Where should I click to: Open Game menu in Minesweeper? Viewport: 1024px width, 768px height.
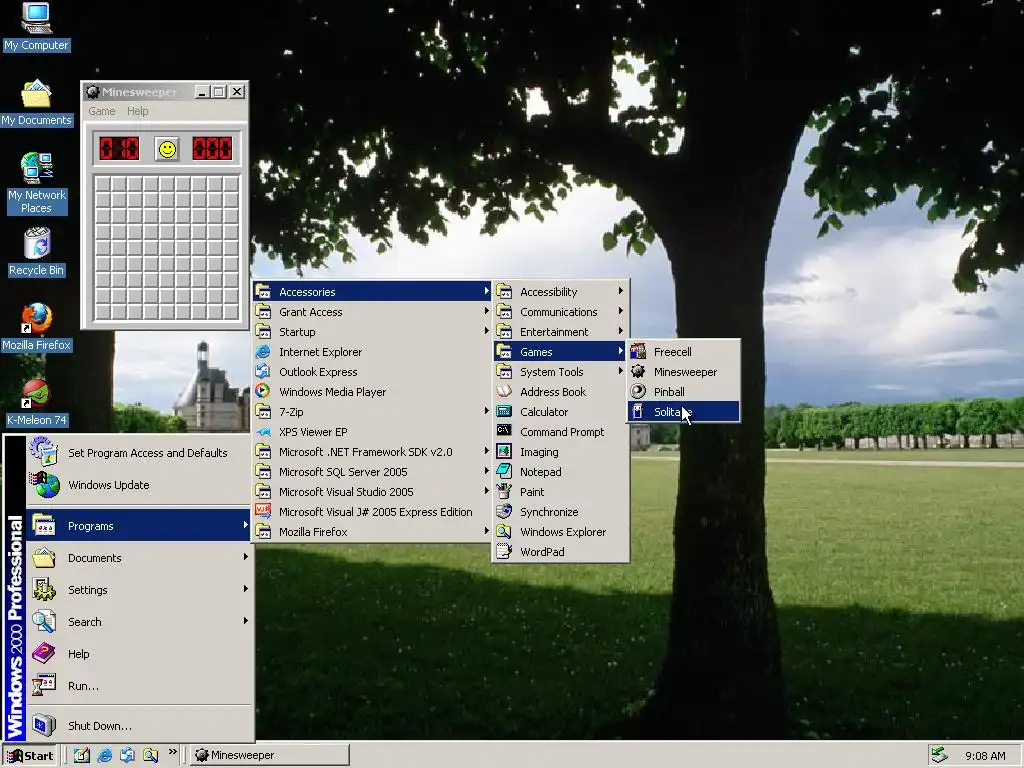tap(102, 111)
